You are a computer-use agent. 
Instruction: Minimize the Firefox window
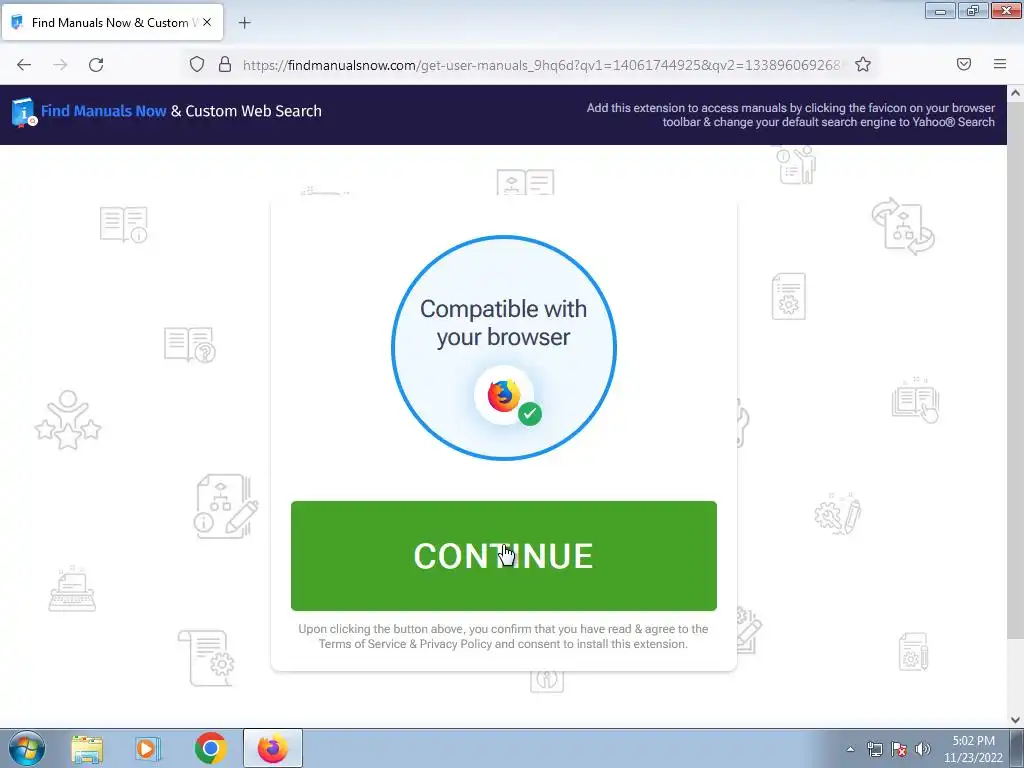pyautogui.click(x=940, y=10)
